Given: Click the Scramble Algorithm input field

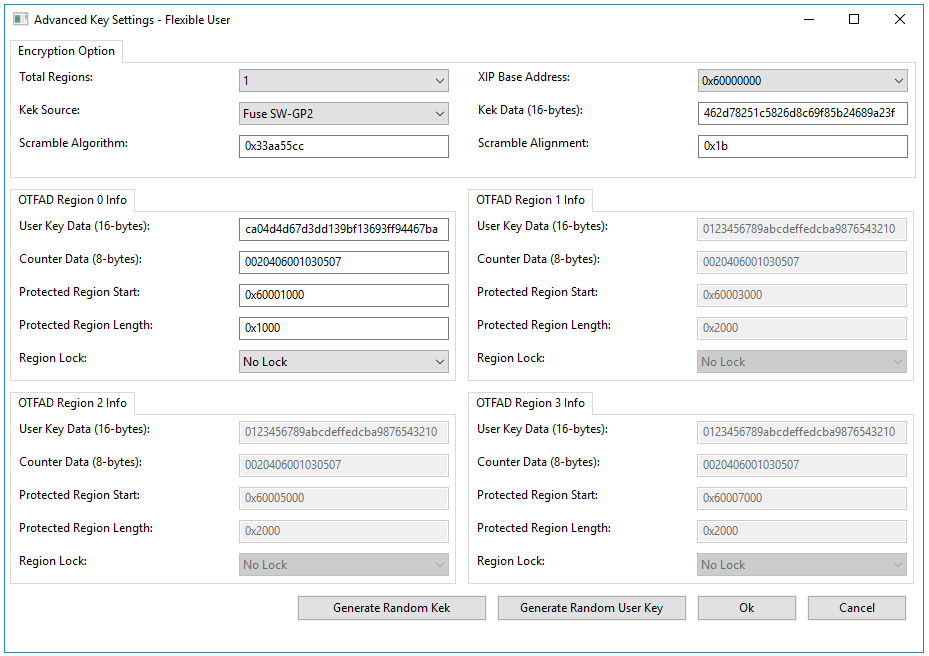Looking at the screenshot, I should pyautogui.click(x=343, y=146).
